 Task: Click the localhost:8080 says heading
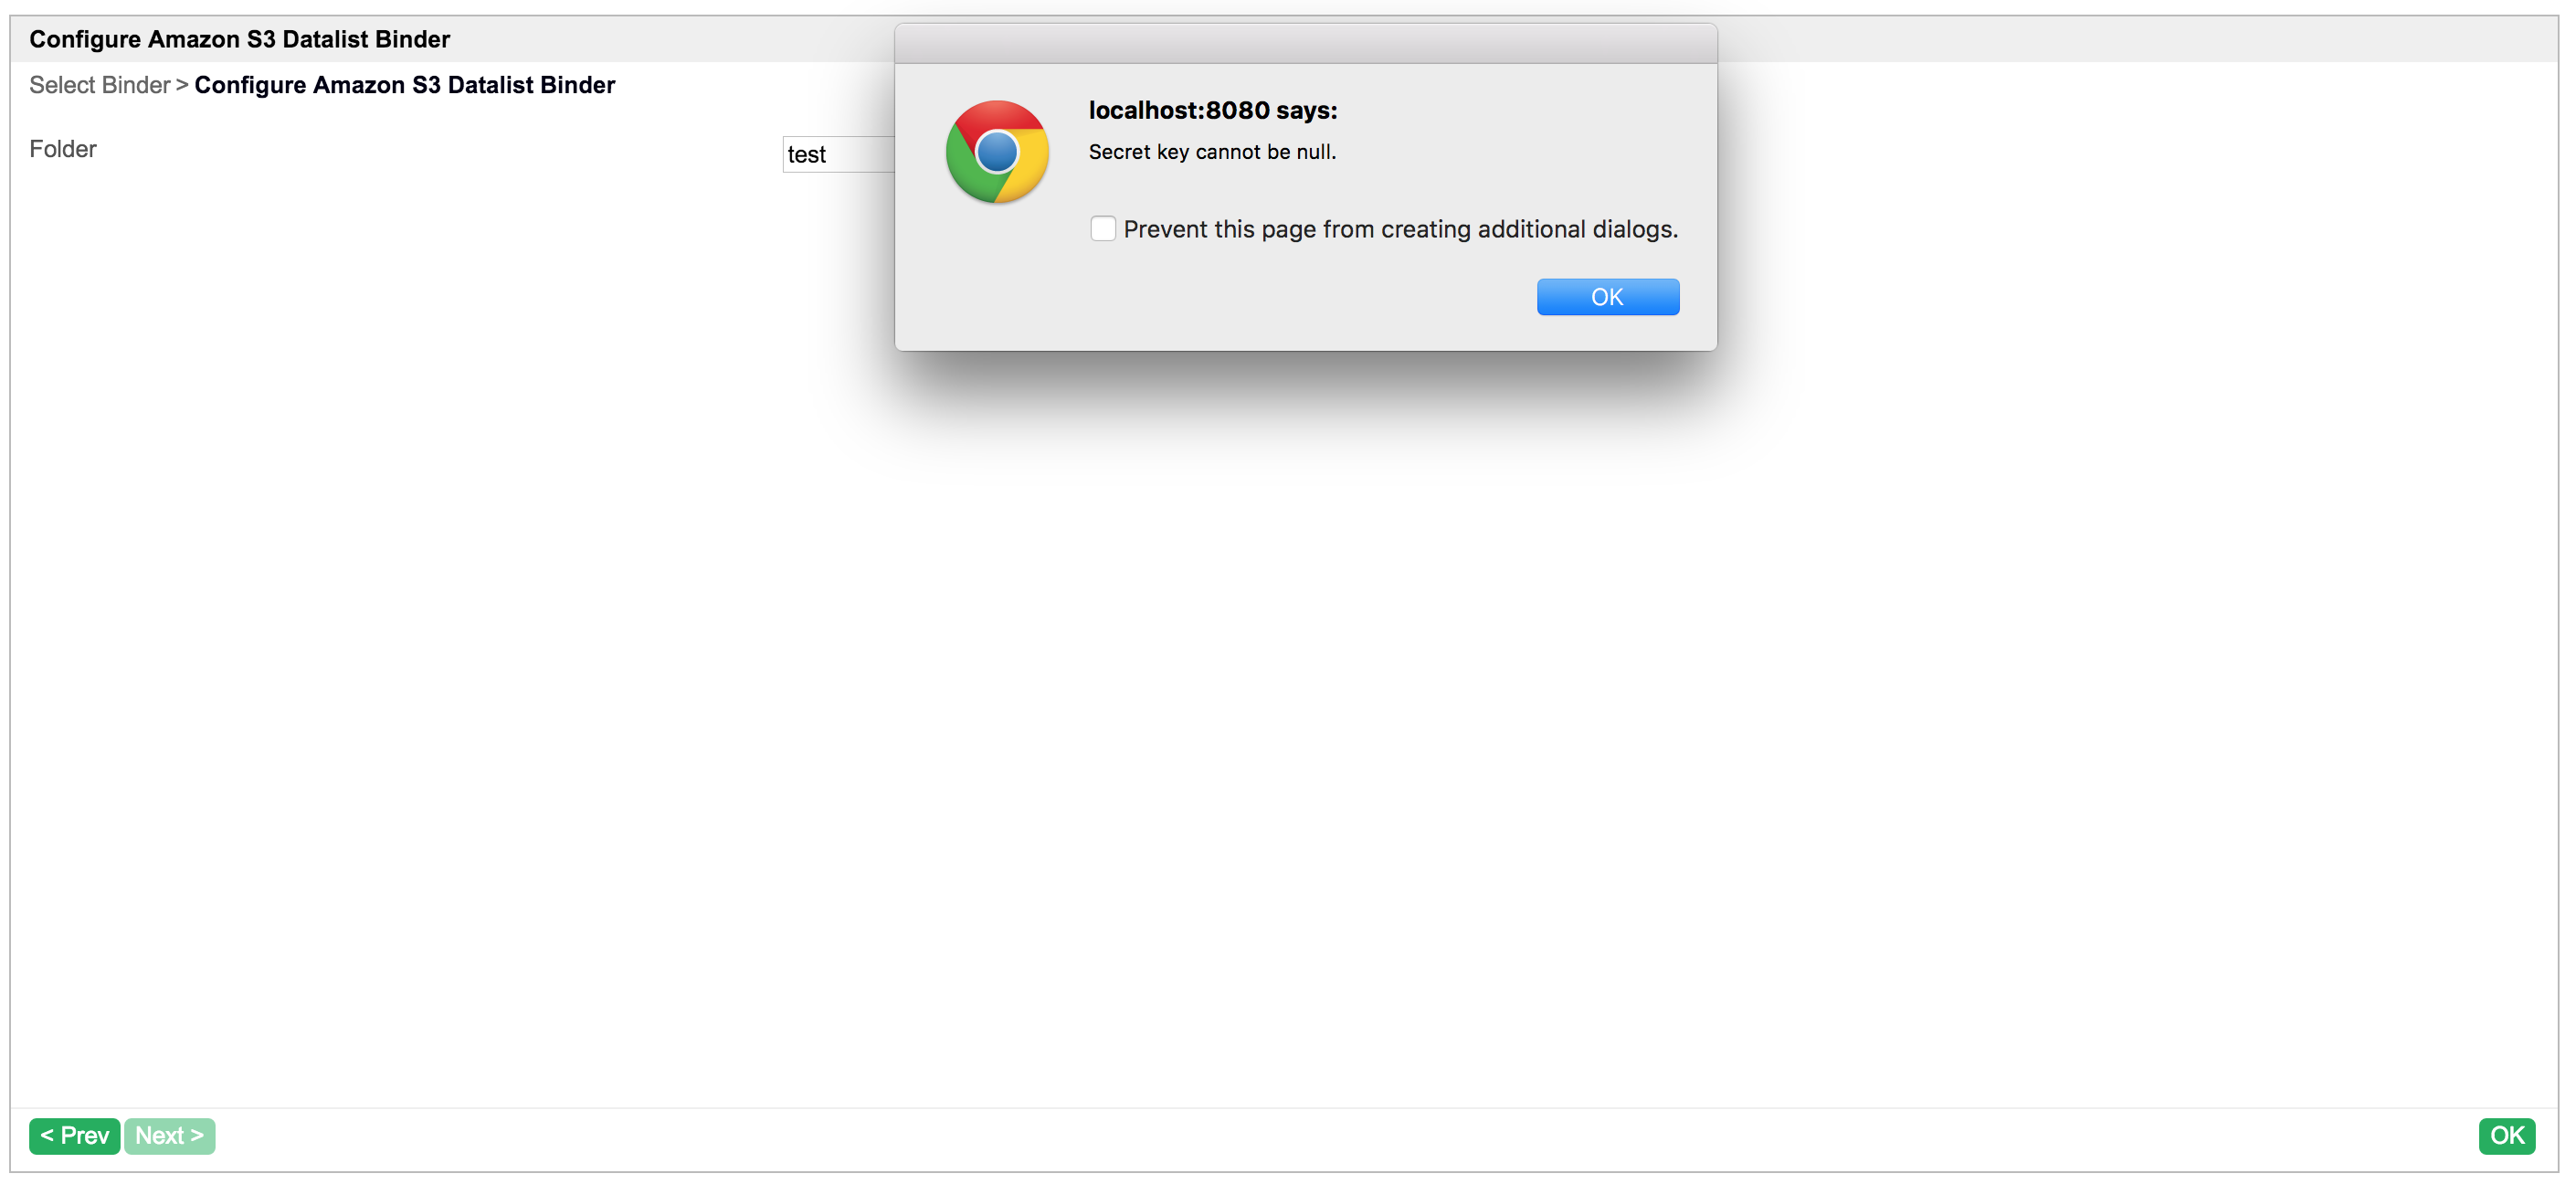[1212, 110]
